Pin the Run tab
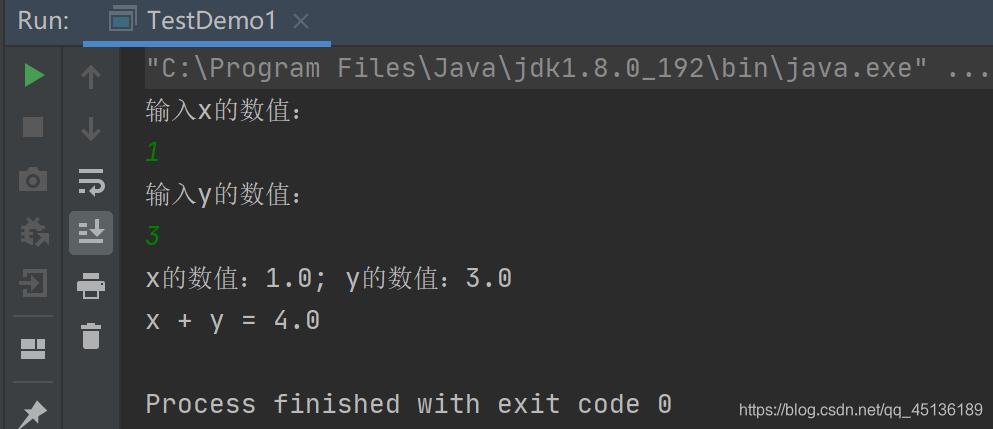 point(32,415)
